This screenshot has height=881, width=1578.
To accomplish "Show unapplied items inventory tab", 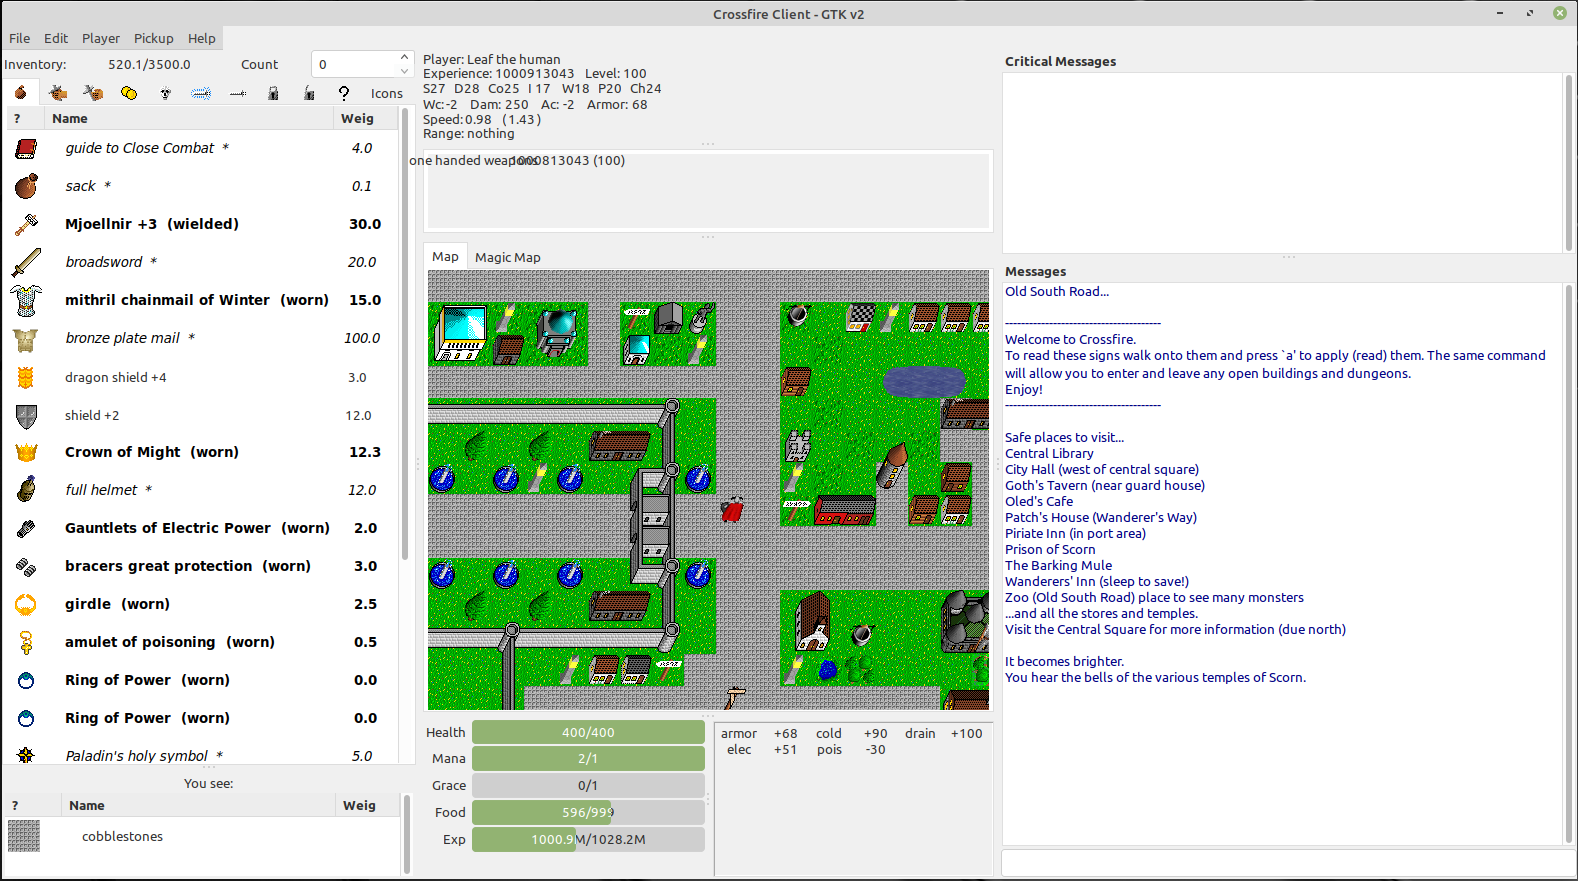I will 94,93.
